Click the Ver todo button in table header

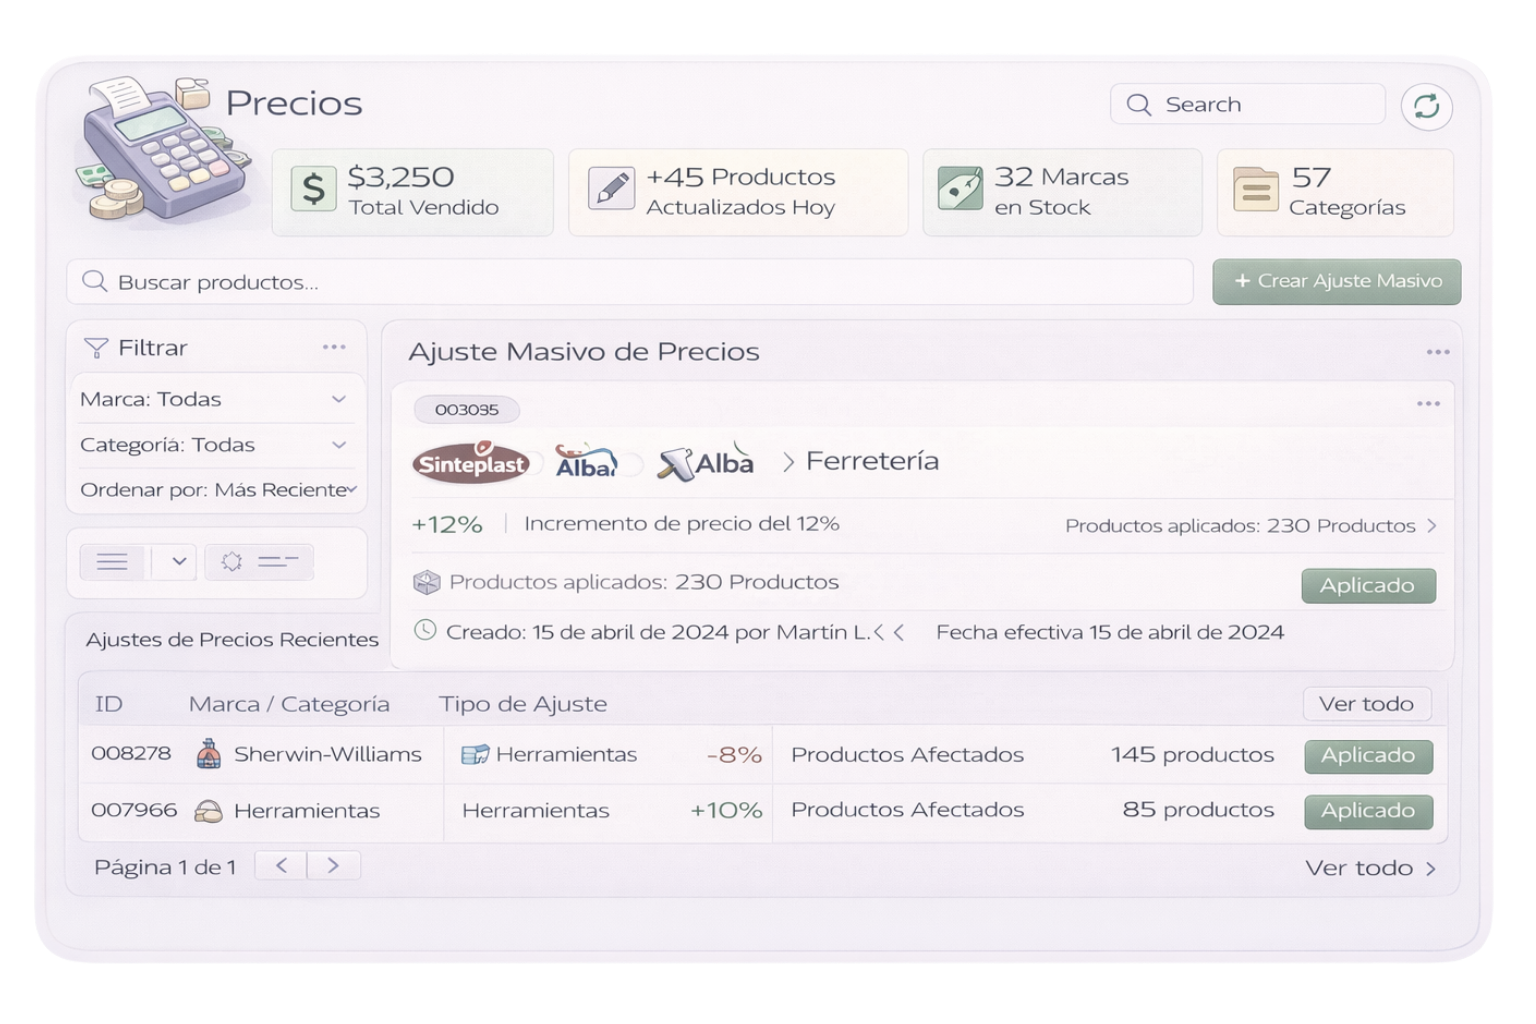click(1366, 704)
